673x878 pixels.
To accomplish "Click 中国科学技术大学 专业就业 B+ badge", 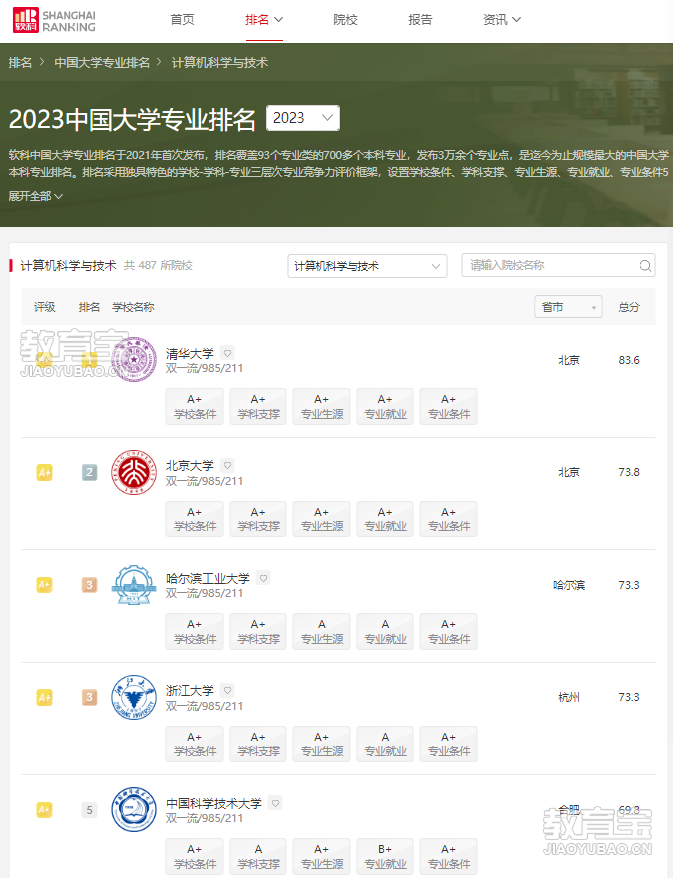I will 385,857.
